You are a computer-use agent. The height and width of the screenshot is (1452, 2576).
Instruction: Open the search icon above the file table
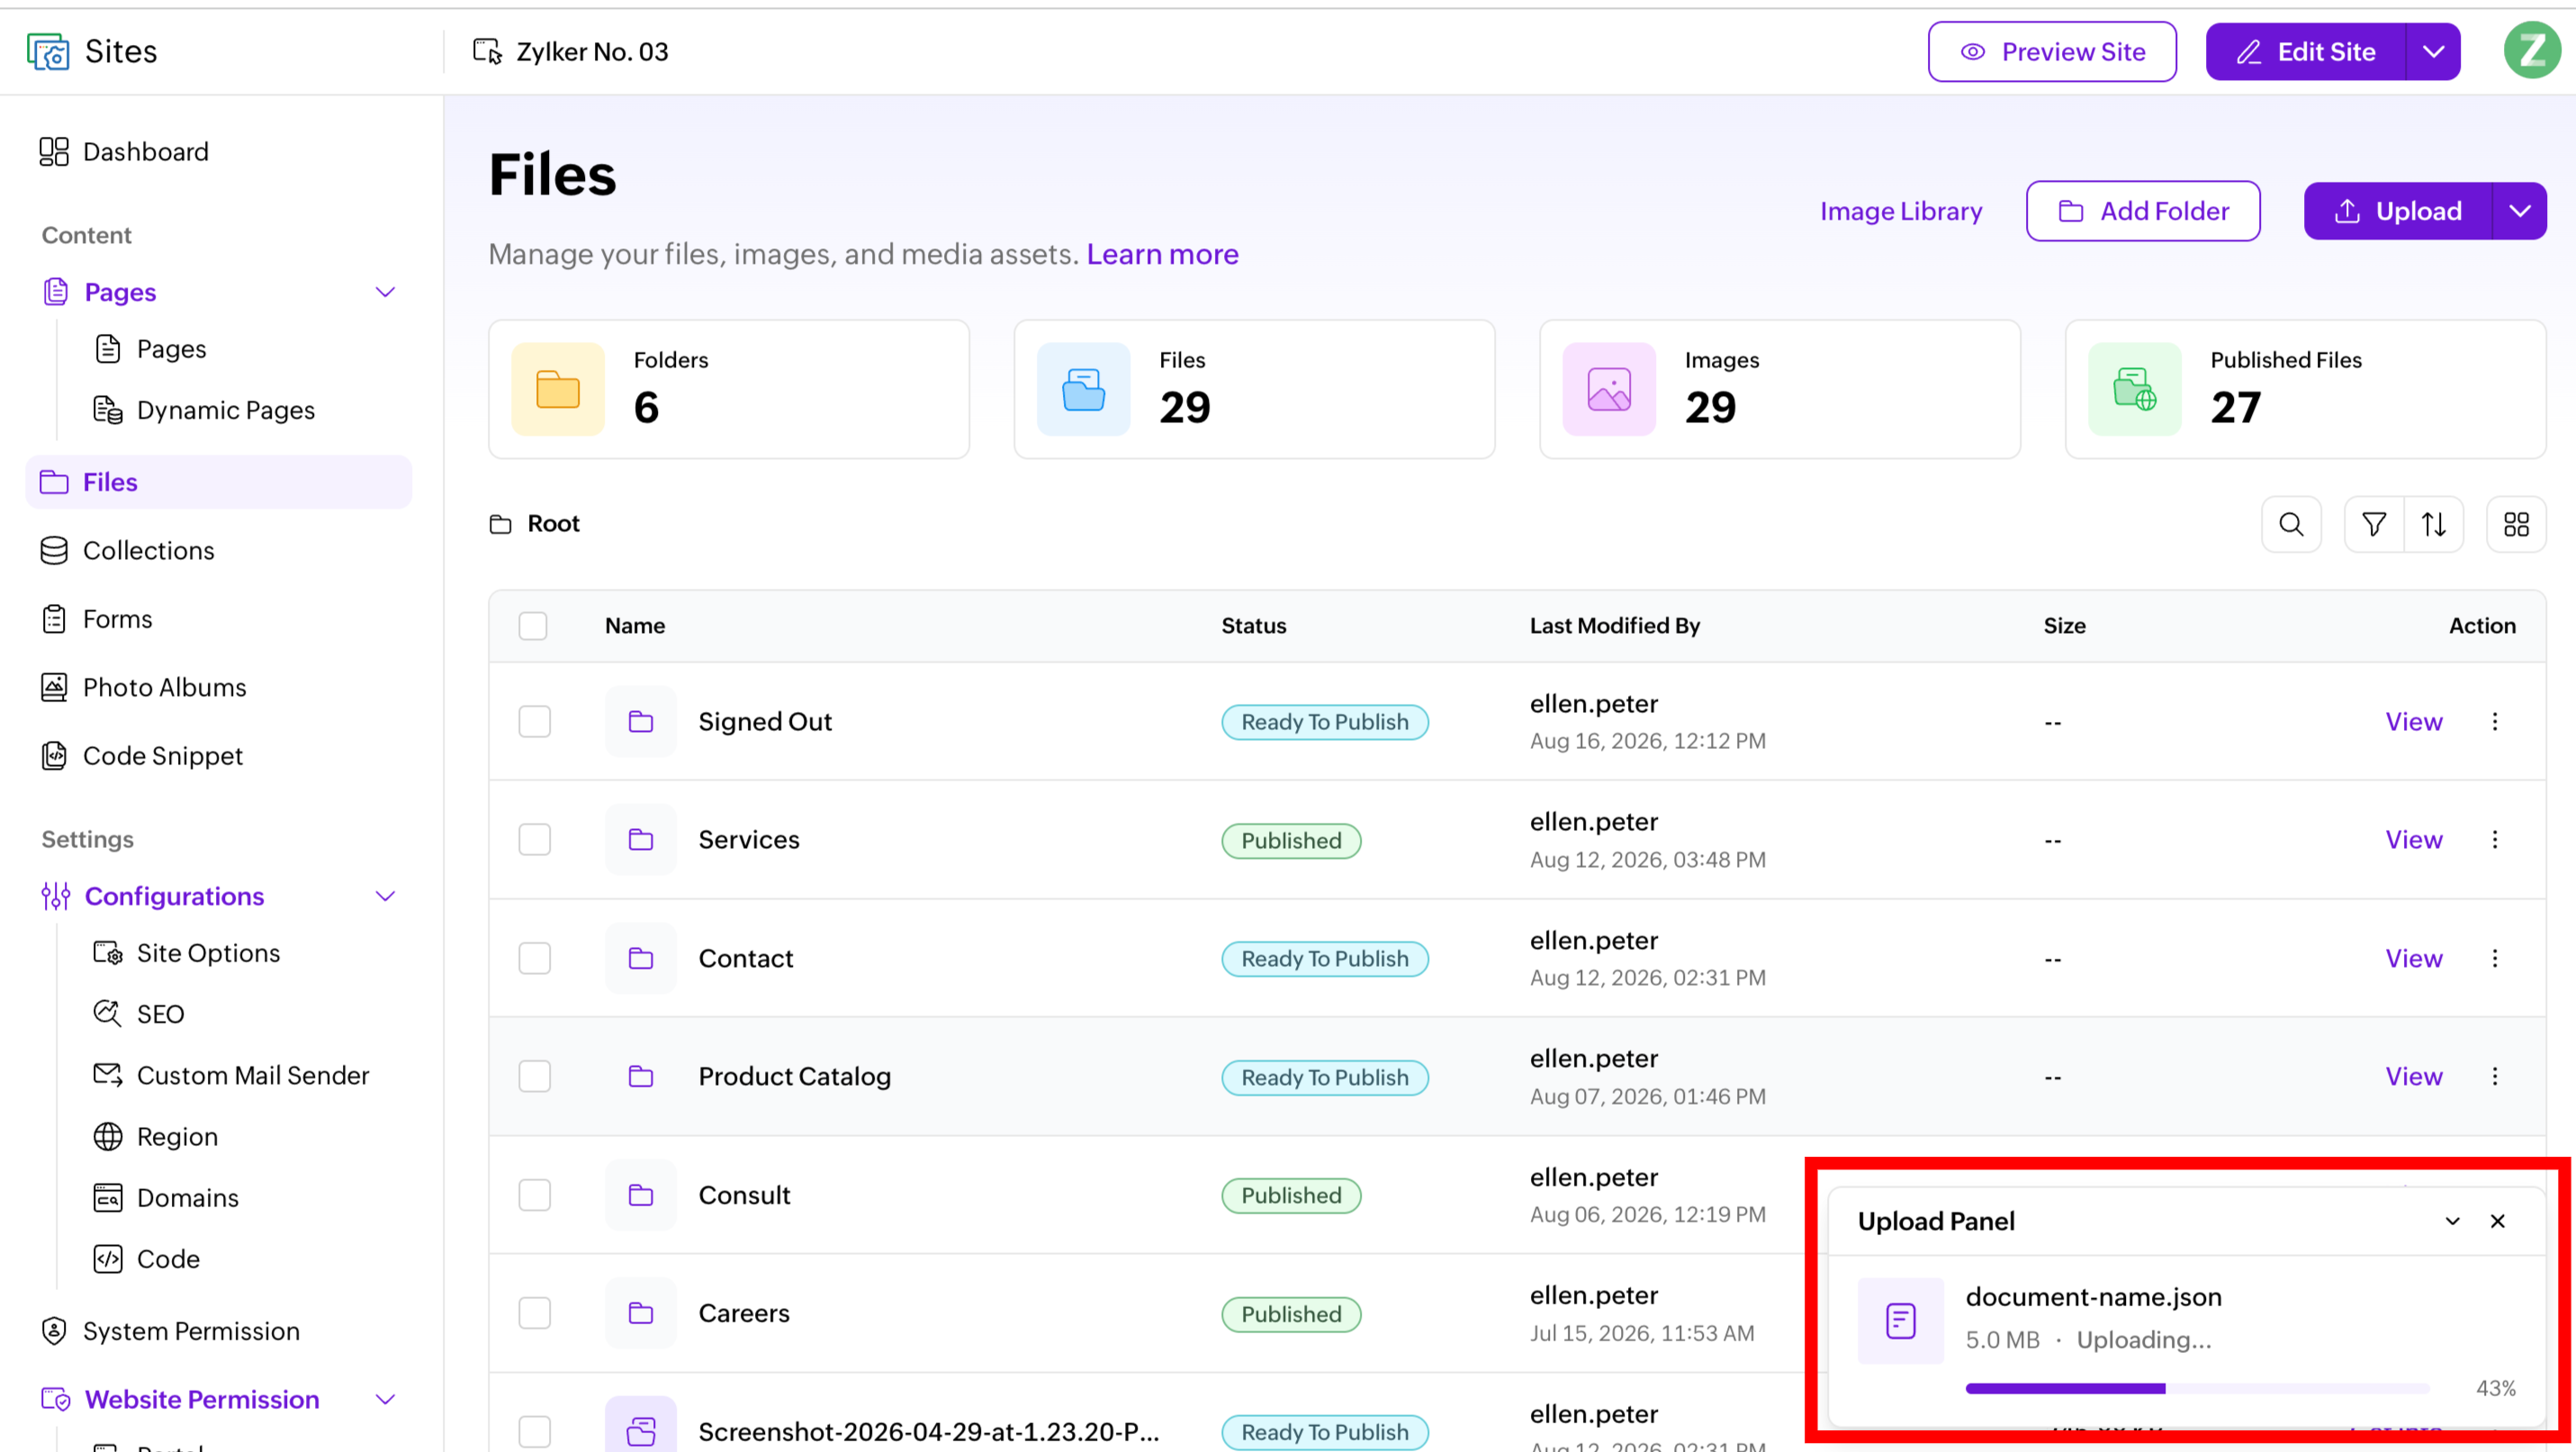[2291, 524]
